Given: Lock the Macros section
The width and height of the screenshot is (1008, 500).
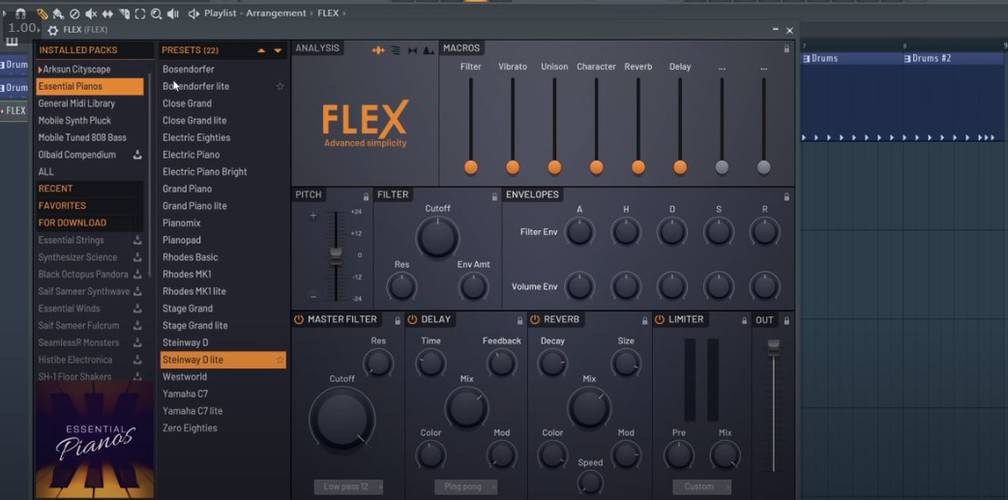Looking at the screenshot, I should [786, 48].
